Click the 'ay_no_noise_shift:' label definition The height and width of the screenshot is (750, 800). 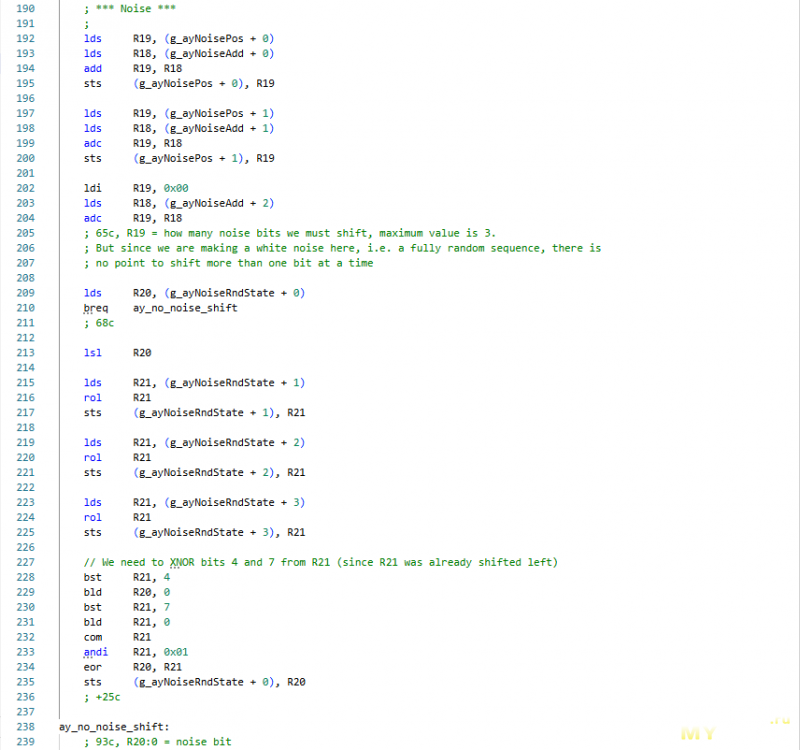click(114, 727)
